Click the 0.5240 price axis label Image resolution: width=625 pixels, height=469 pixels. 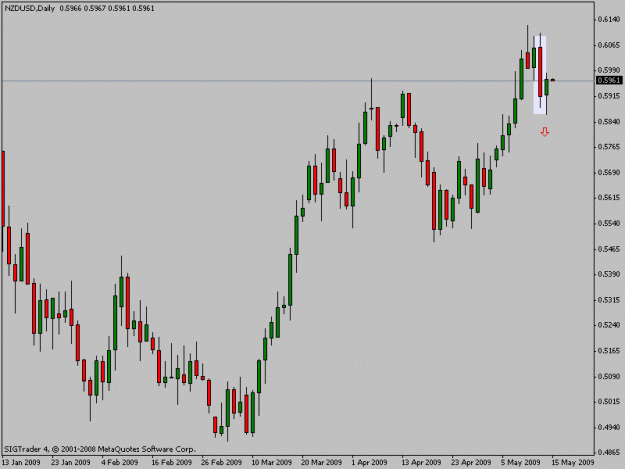click(609, 325)
